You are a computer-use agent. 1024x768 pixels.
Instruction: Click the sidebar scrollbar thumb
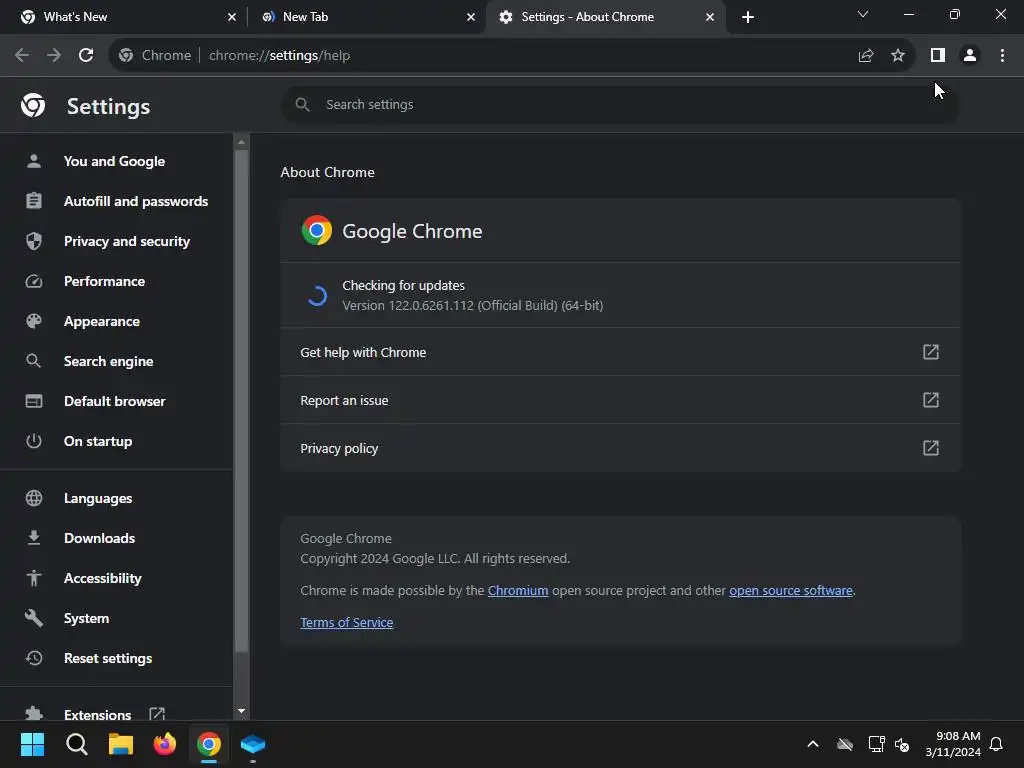[242, 400]
